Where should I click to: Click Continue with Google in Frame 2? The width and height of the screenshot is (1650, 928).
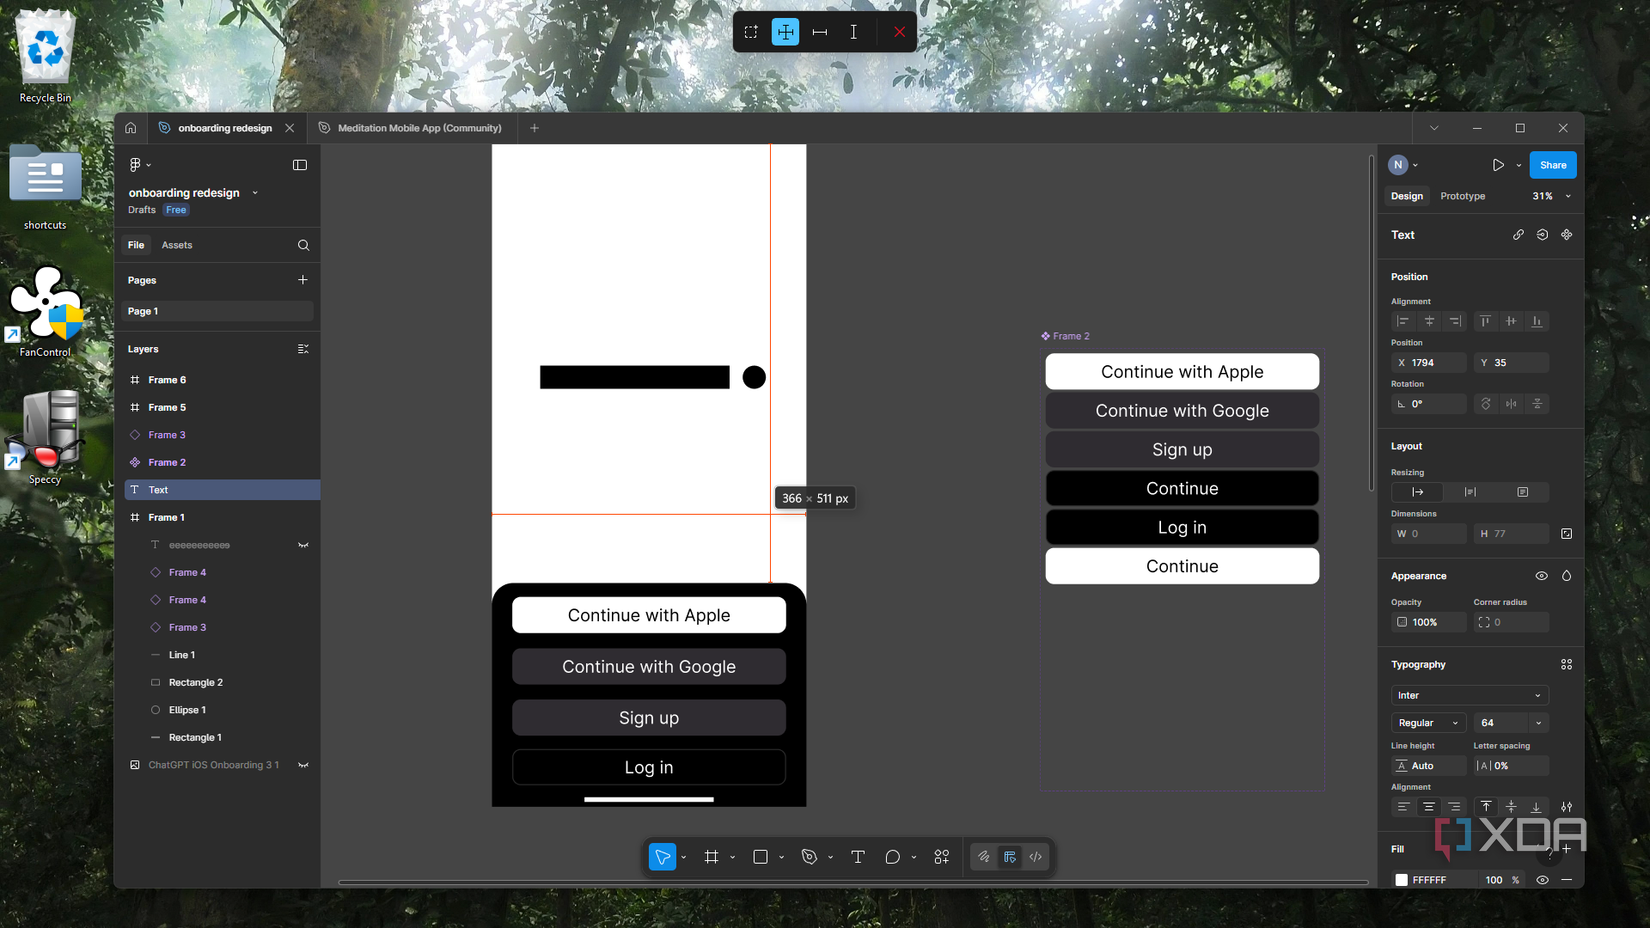point(1182,411)
